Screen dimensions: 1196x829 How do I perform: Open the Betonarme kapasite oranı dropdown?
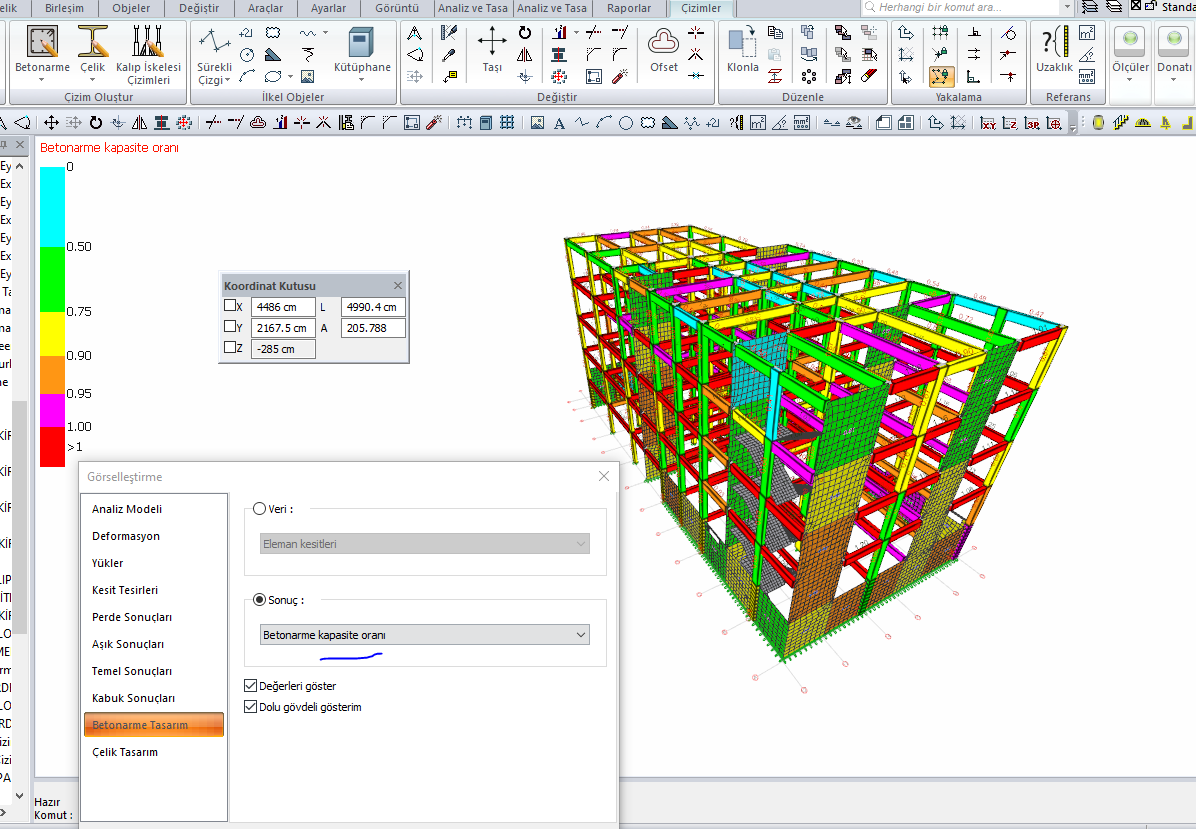[x=424, y=635]
